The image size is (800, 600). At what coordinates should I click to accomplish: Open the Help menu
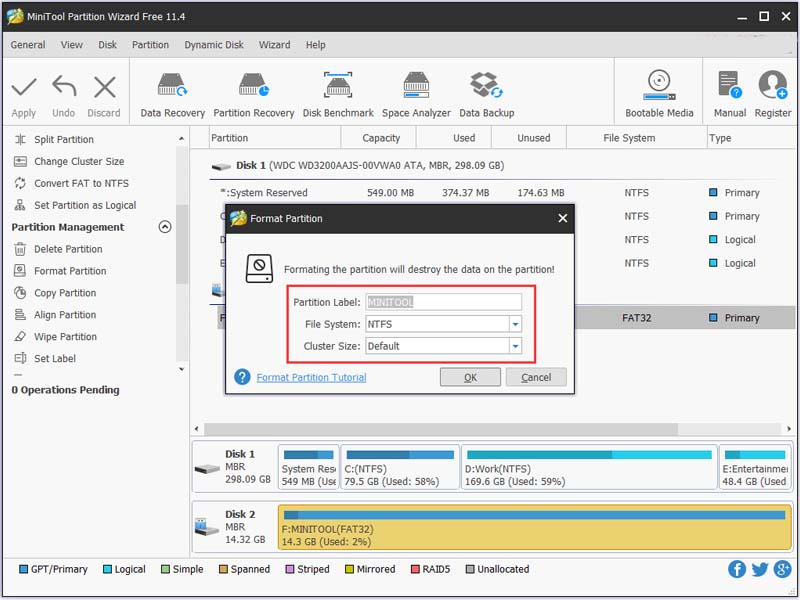[x=315, y=45]
